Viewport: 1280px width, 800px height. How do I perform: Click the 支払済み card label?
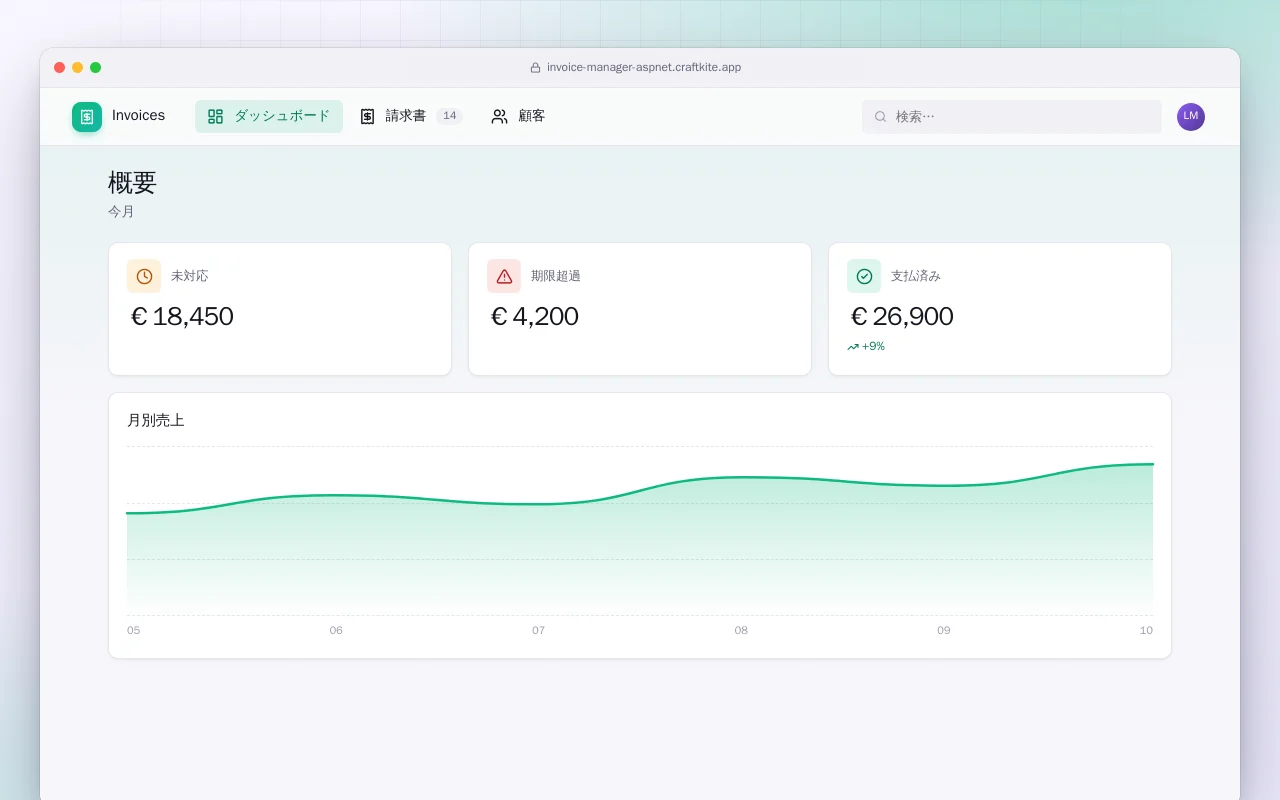click(916, 276)
